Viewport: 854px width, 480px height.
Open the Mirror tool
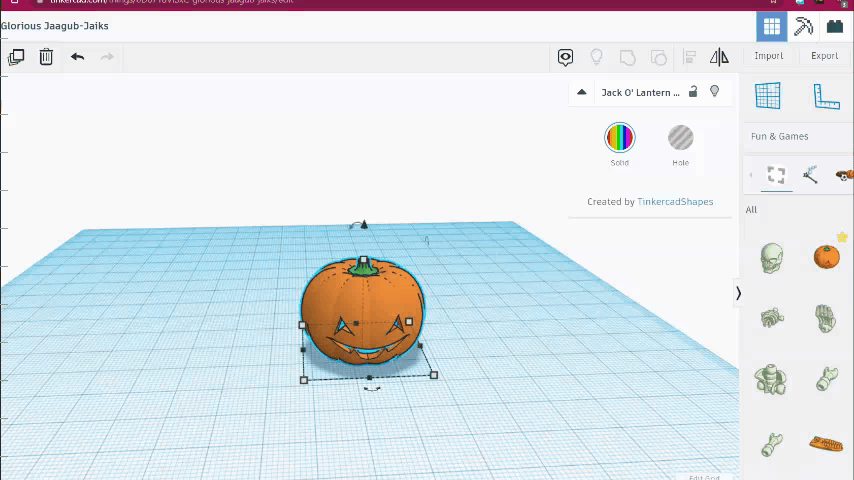[719, 57]
